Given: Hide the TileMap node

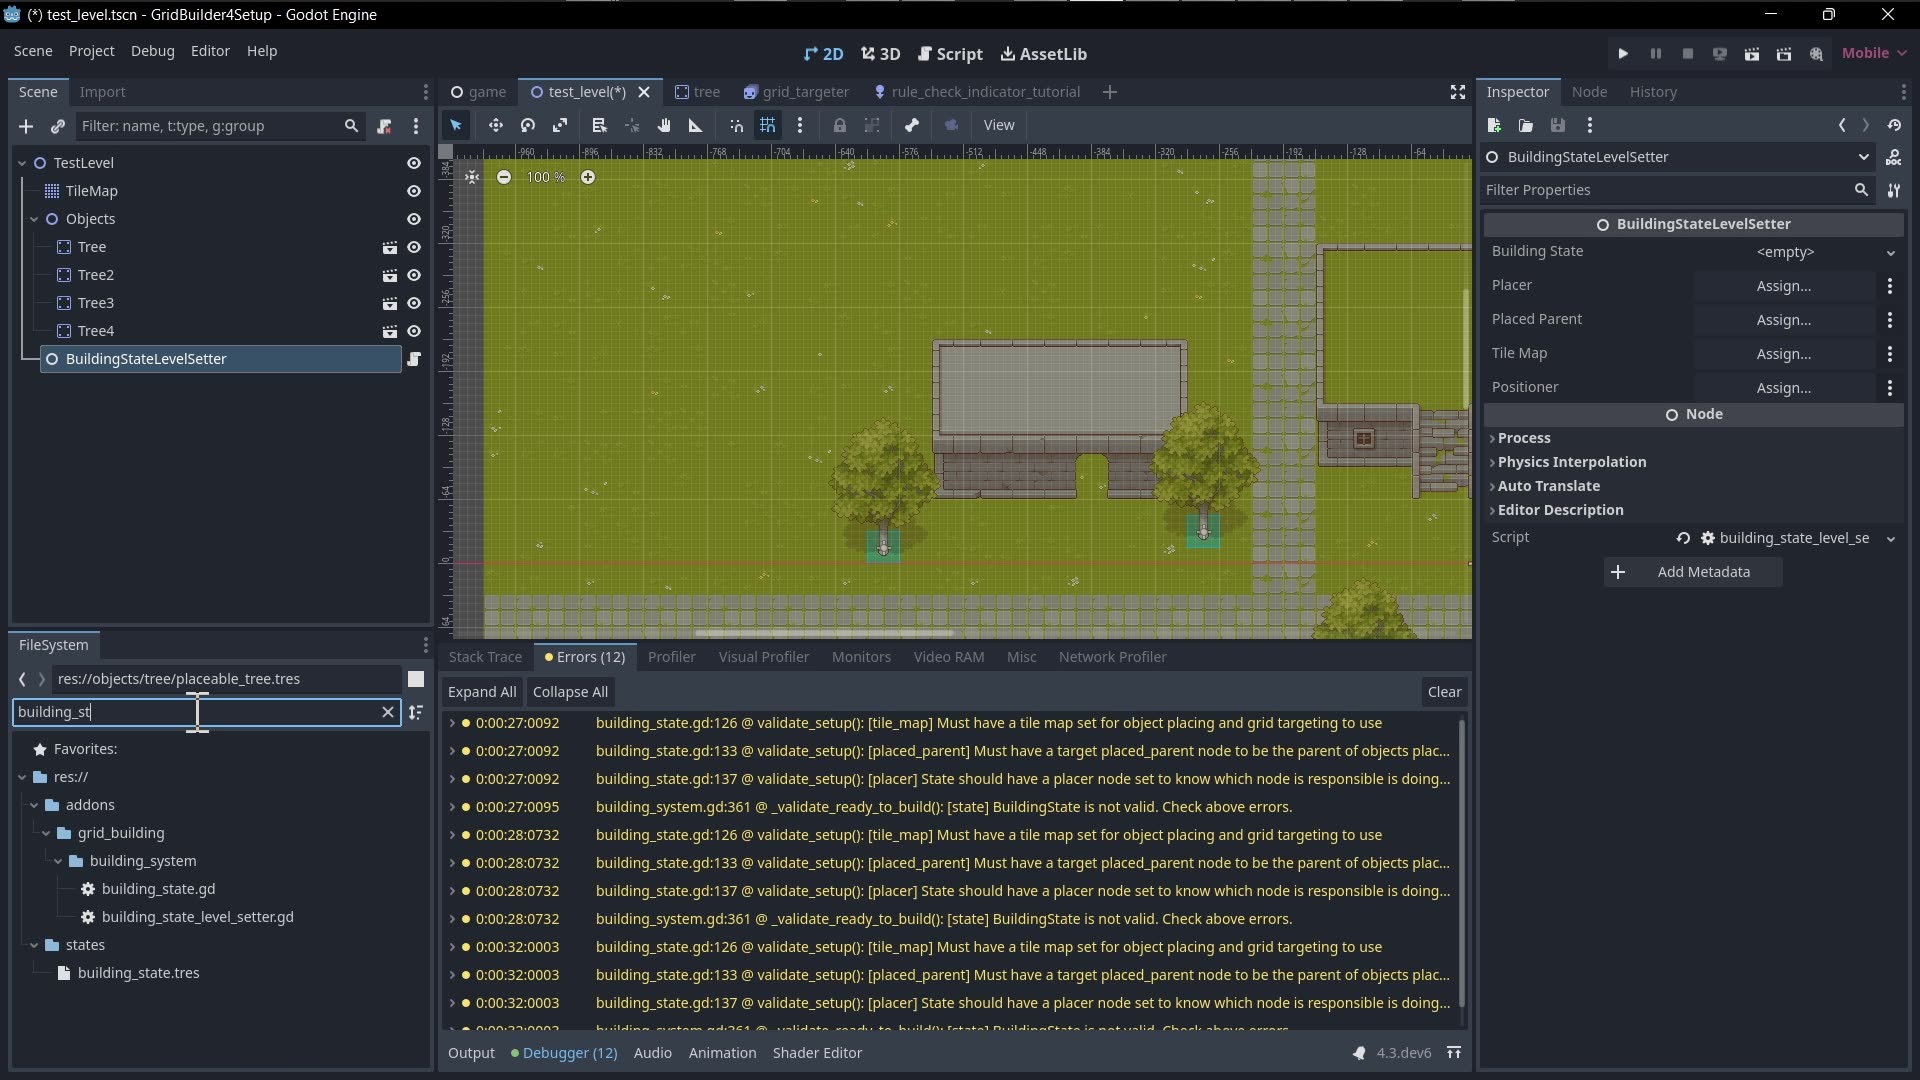Looking at the screenshot, I should click(x=414, y=191).
